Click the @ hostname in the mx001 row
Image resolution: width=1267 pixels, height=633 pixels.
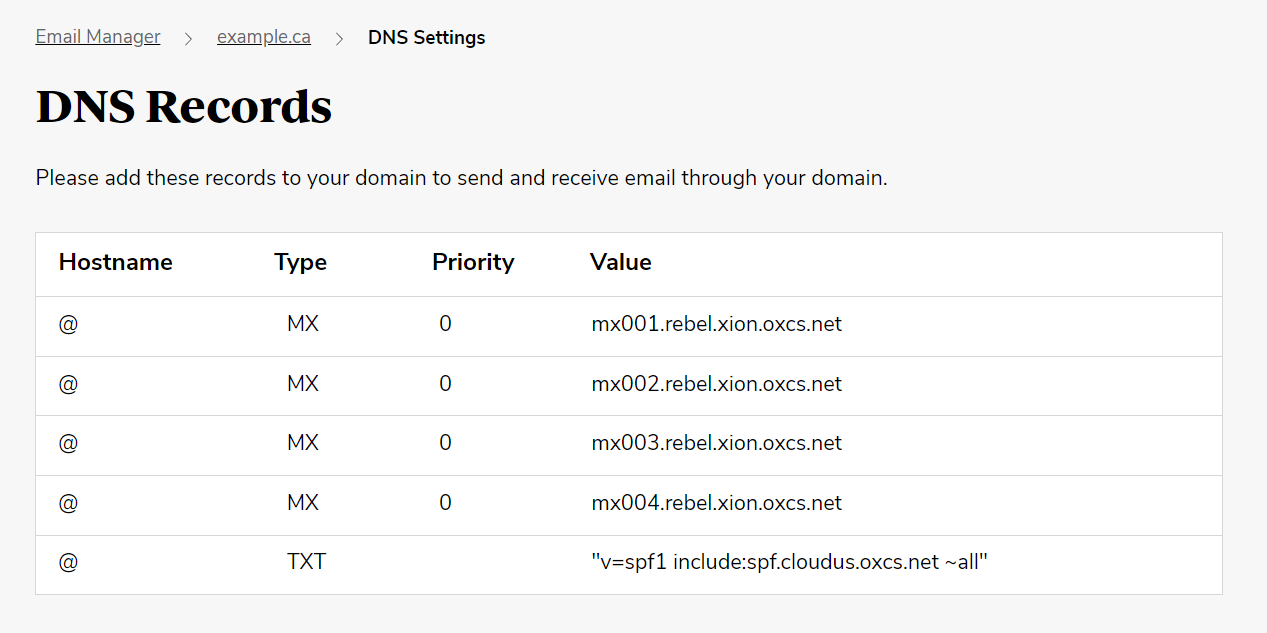pyautogui.click(x=68, y=324)
